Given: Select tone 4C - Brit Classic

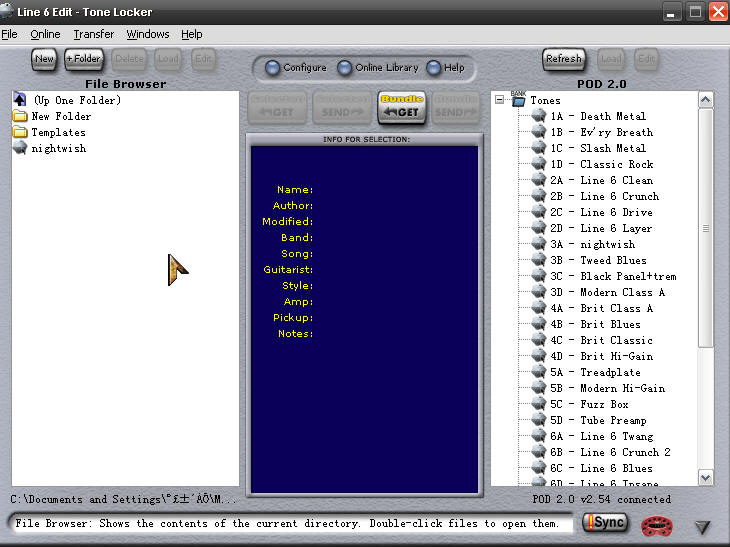Looking at the screenshot, I should [601, 340].
